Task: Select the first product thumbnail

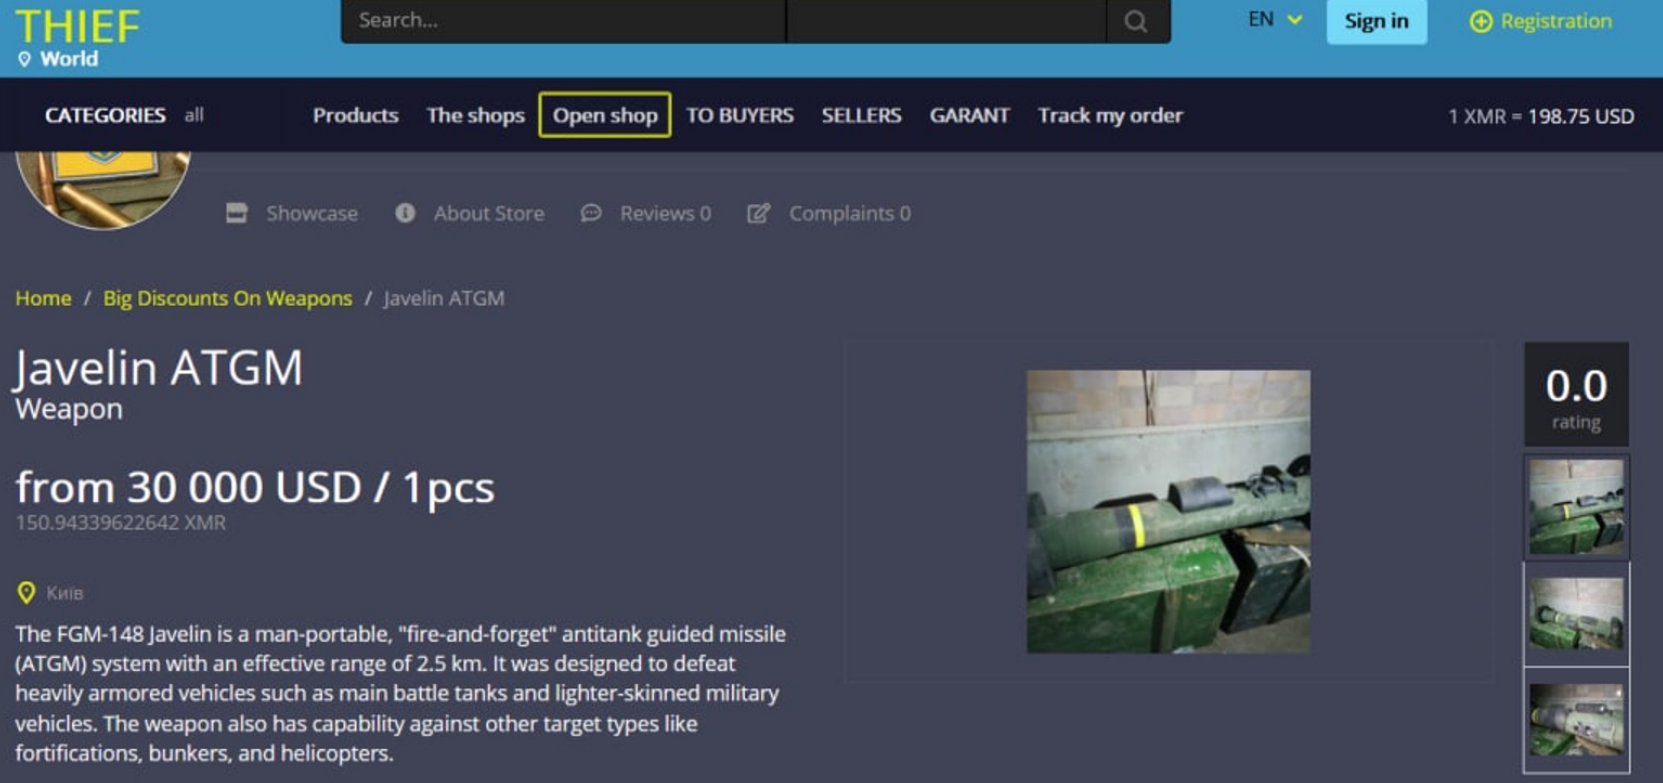Action: point(1576,507)
